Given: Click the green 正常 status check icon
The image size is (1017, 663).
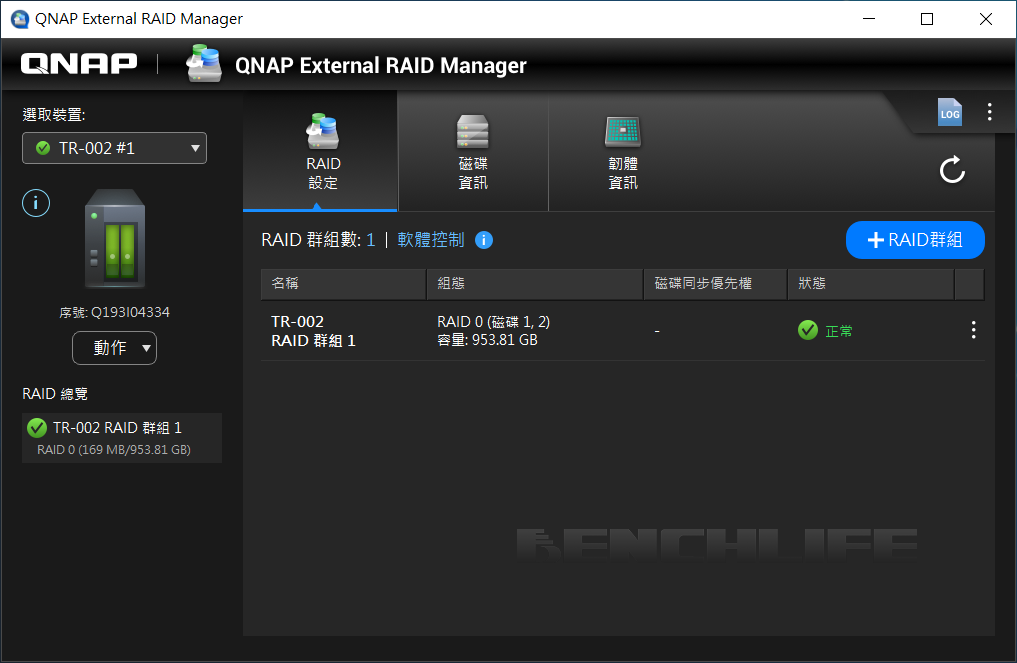Looking at the screenshot, I should (808, 330).
